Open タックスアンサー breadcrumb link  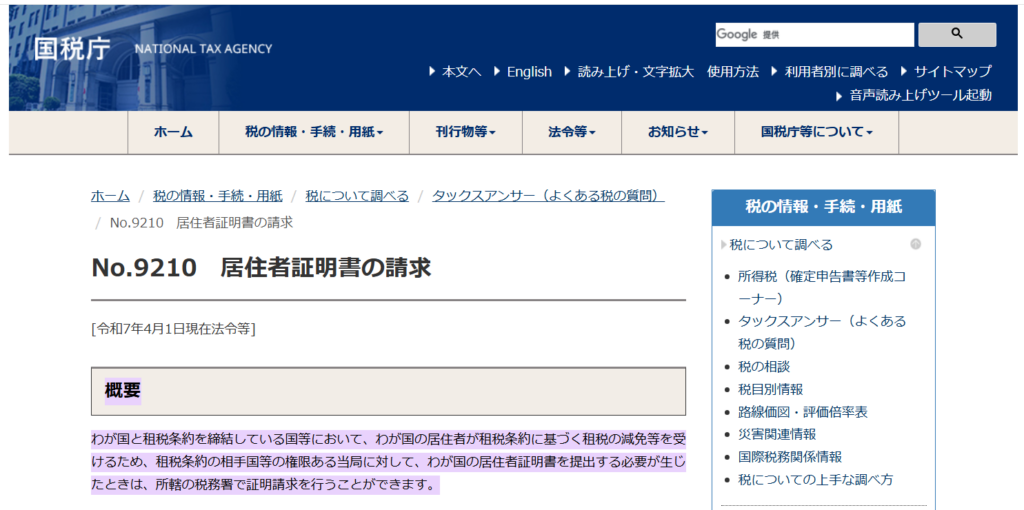(x=548, y=195)
